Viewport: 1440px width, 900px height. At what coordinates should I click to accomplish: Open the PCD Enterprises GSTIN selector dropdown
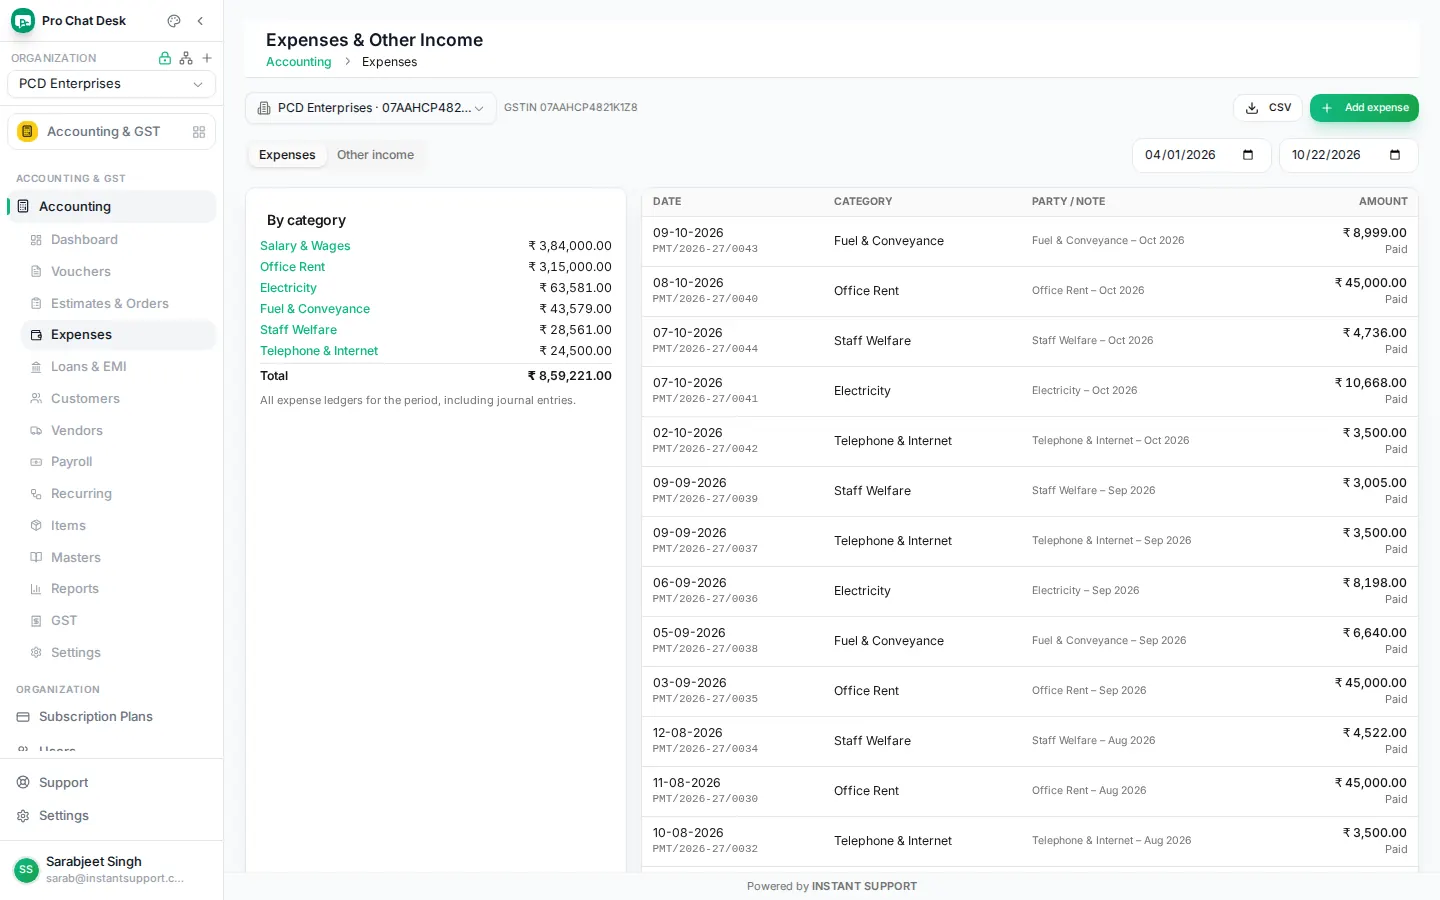click(370, 108)
